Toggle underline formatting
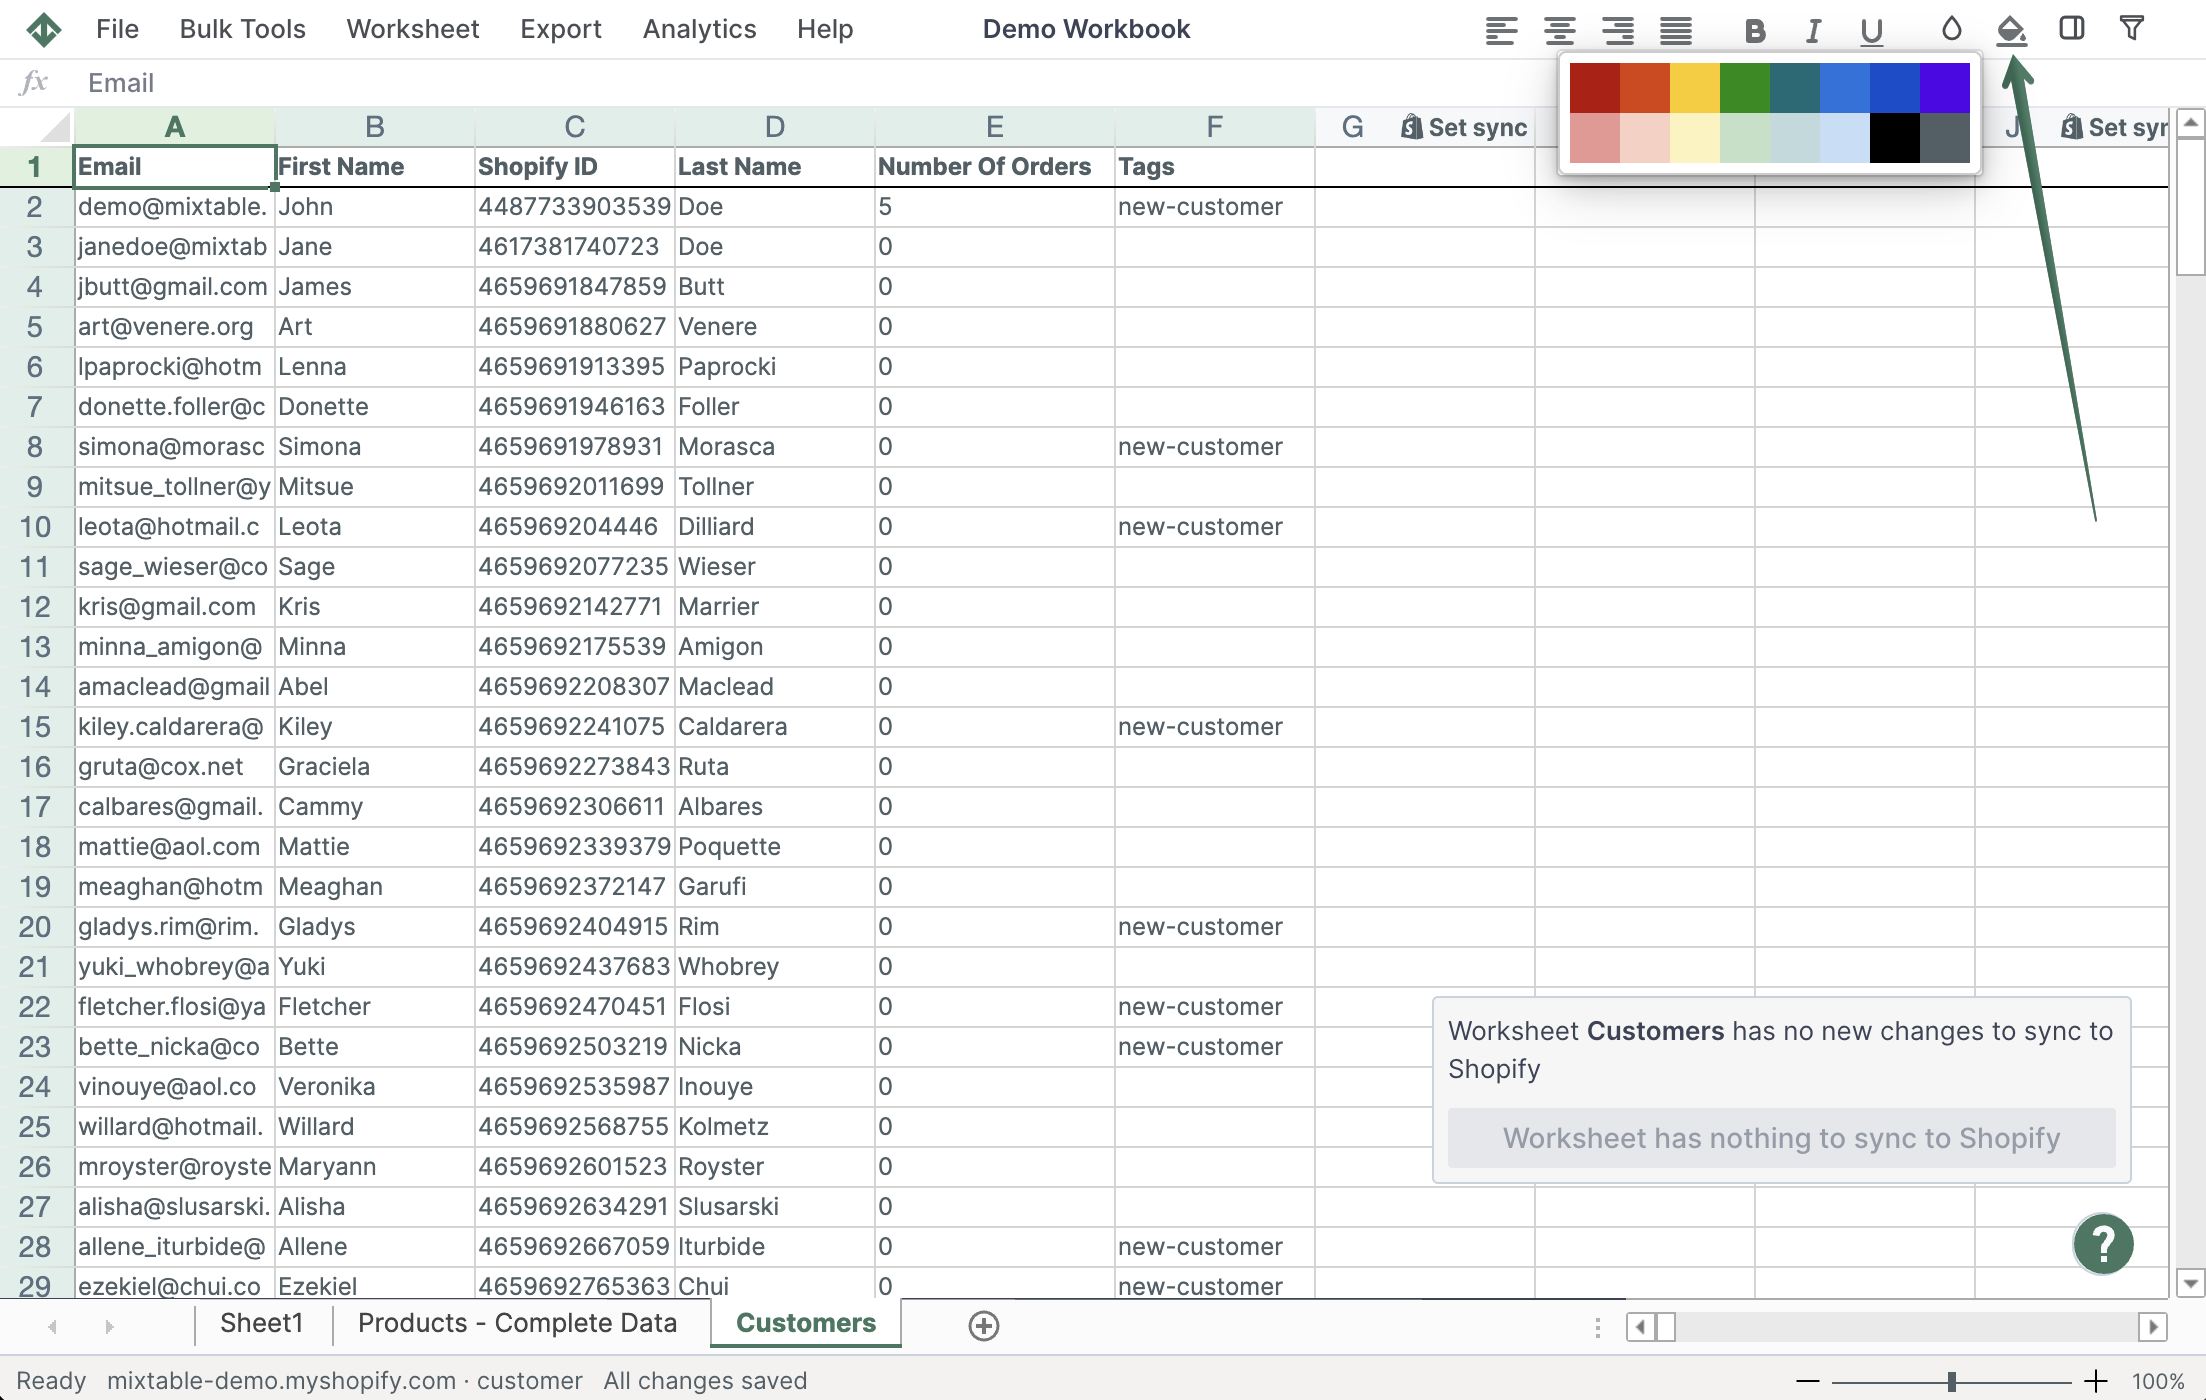2206x1400 pixels. click(1871, 31)
